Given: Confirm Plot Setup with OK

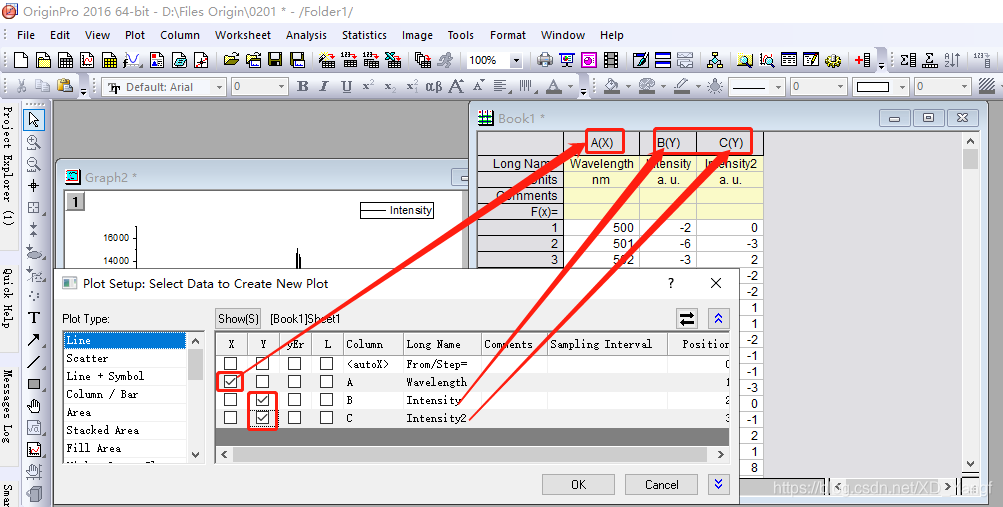Looking at the screenshot, I should click(x=578, y=485).
